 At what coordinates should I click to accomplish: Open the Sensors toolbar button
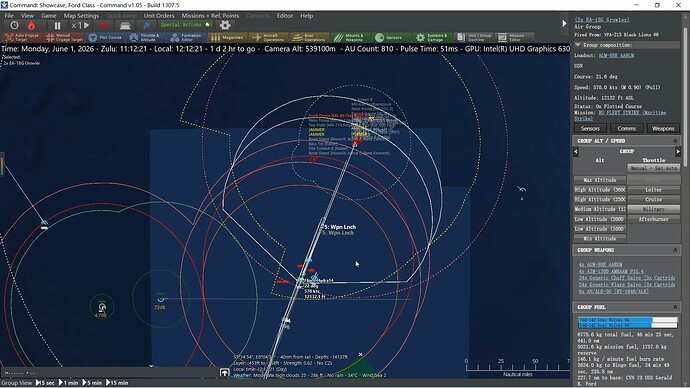tap(390, 38)
